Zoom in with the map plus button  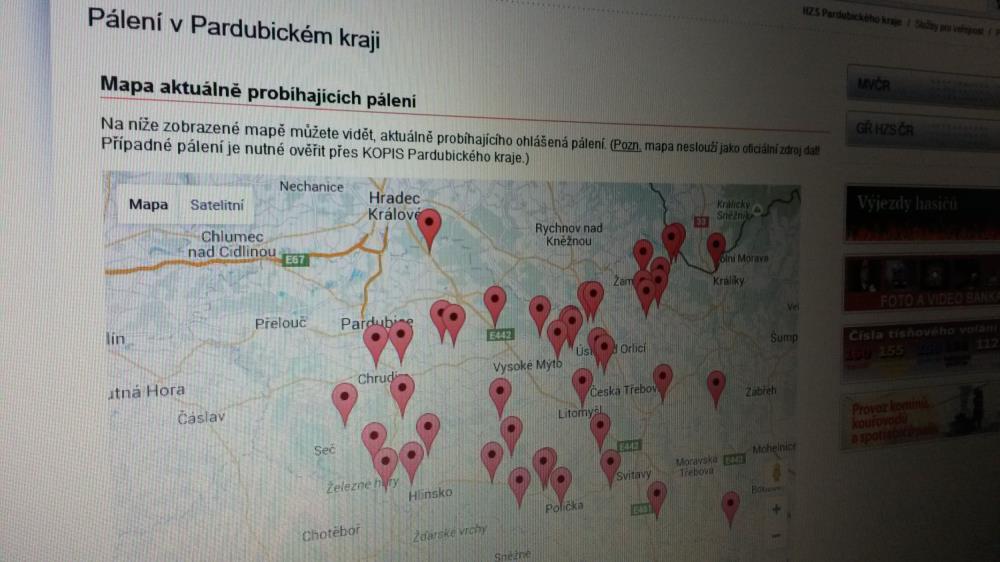776,509
